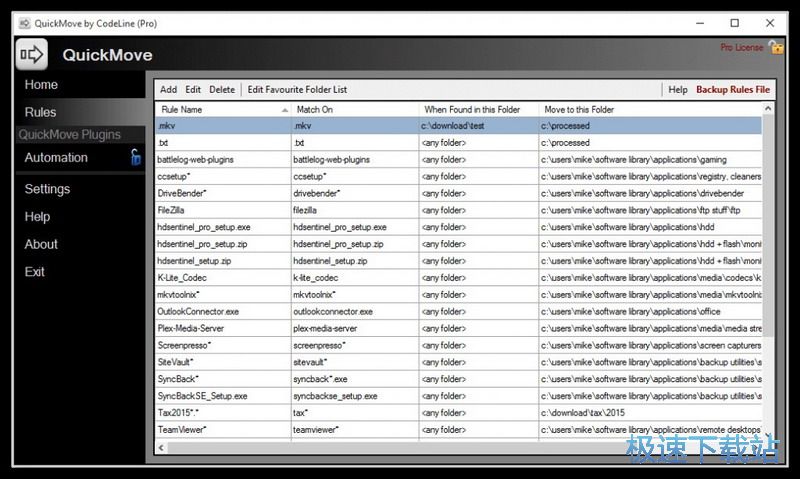This screenshot has width=800, height=479.
Task: Select Exit in the sidebar
Action: [35, 272]
